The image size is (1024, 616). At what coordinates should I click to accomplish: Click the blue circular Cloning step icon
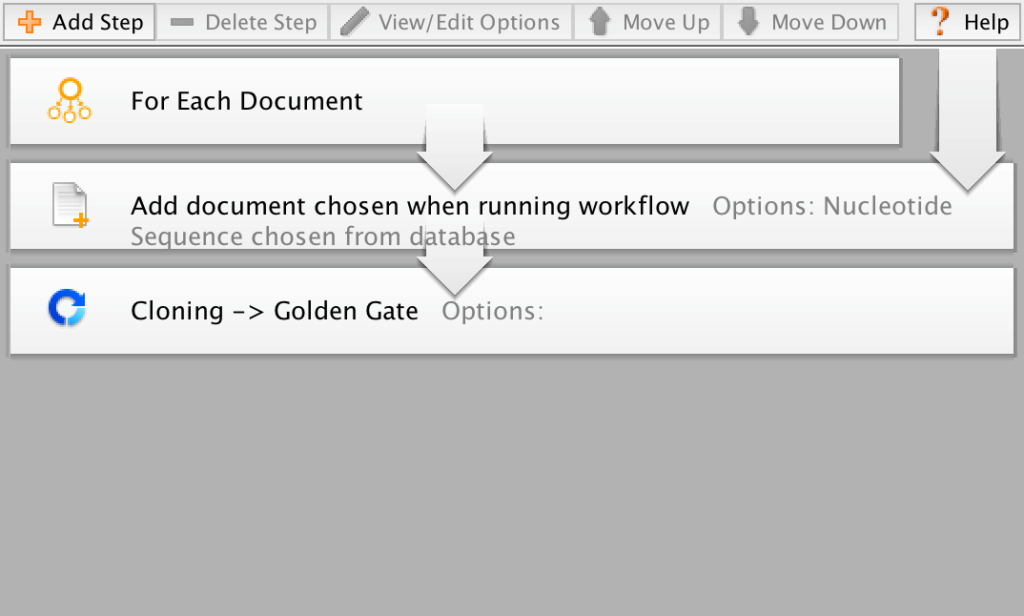click(x=66, y=310)
